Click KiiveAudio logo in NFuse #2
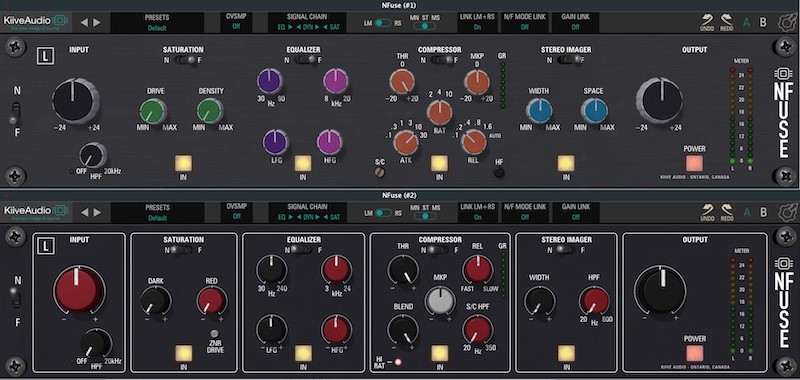 pos(36,212)
